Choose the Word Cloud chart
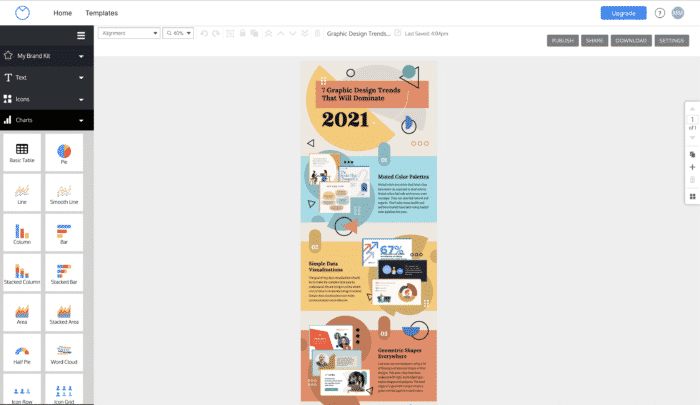 tap(64, 355)
